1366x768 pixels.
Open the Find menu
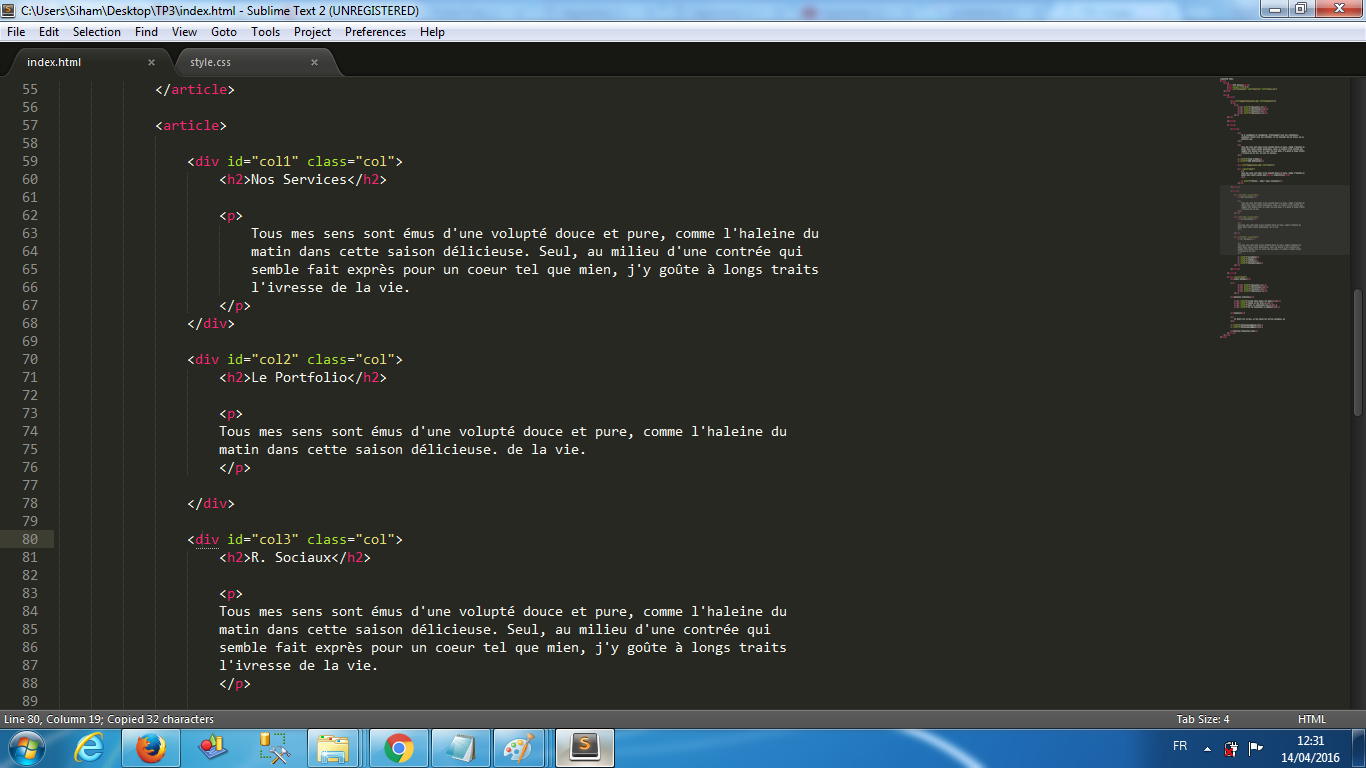[x=146, y=31]
